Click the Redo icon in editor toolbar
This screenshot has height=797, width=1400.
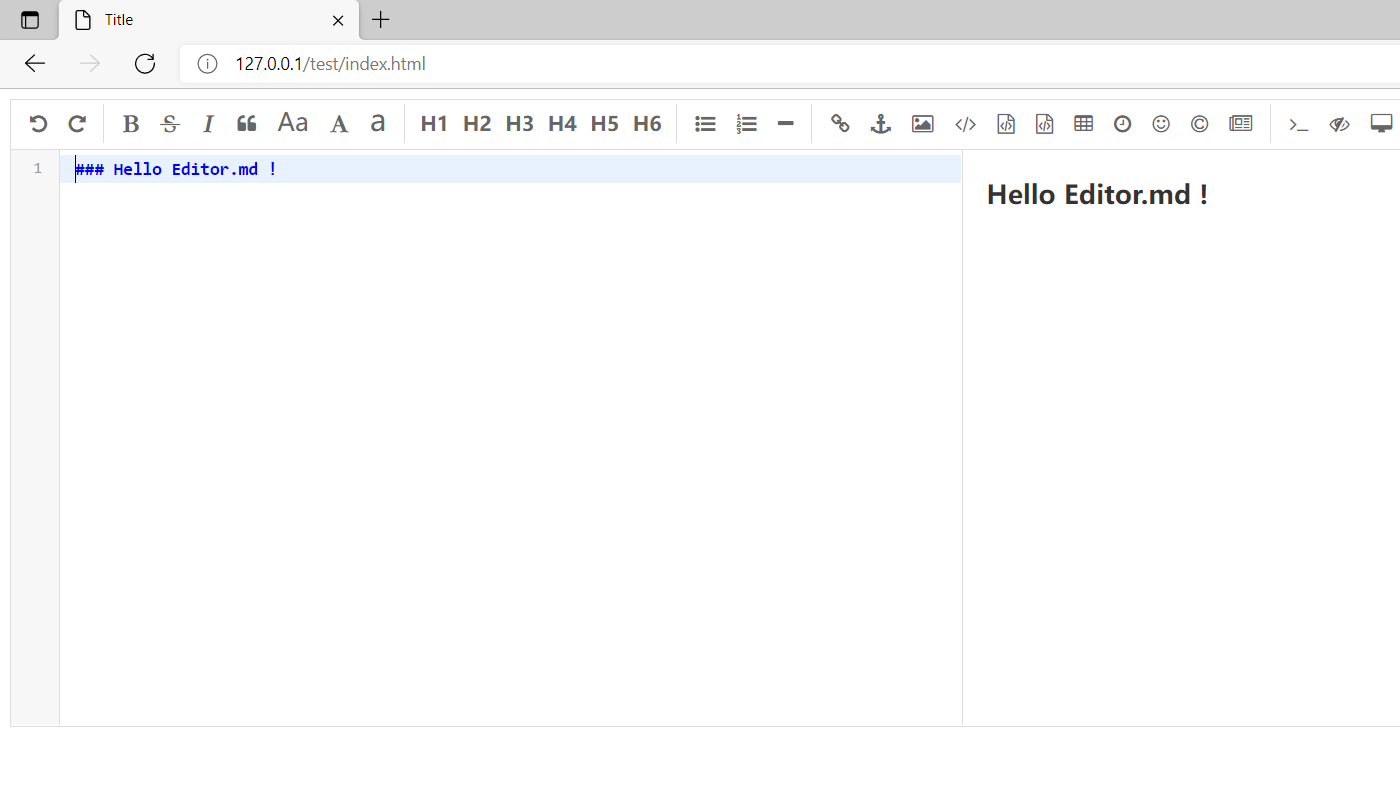77,124
